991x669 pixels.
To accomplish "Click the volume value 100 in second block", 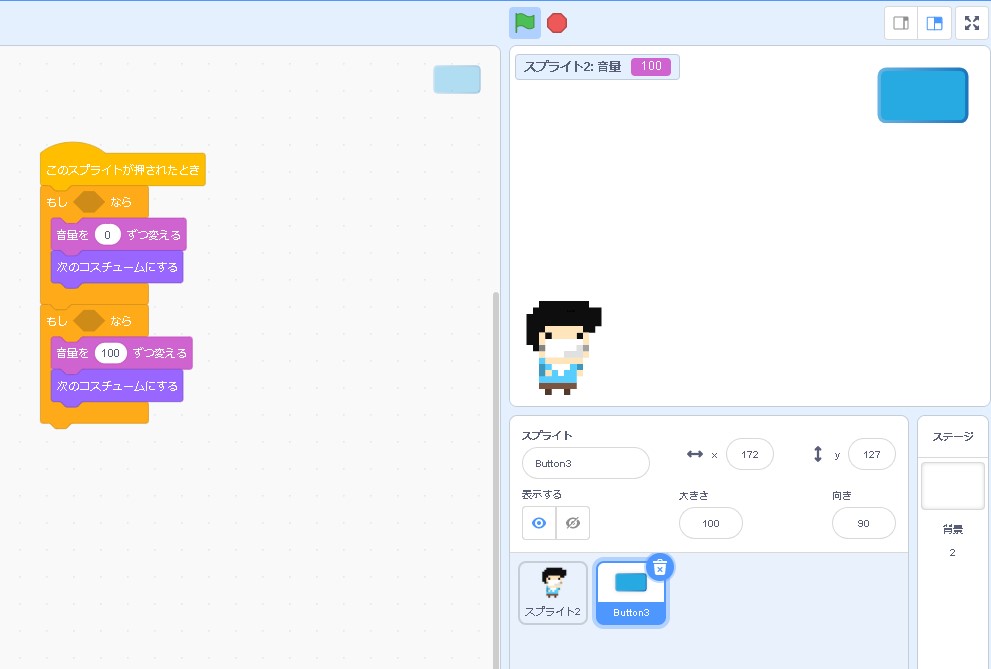I will (x=110, y=353).
